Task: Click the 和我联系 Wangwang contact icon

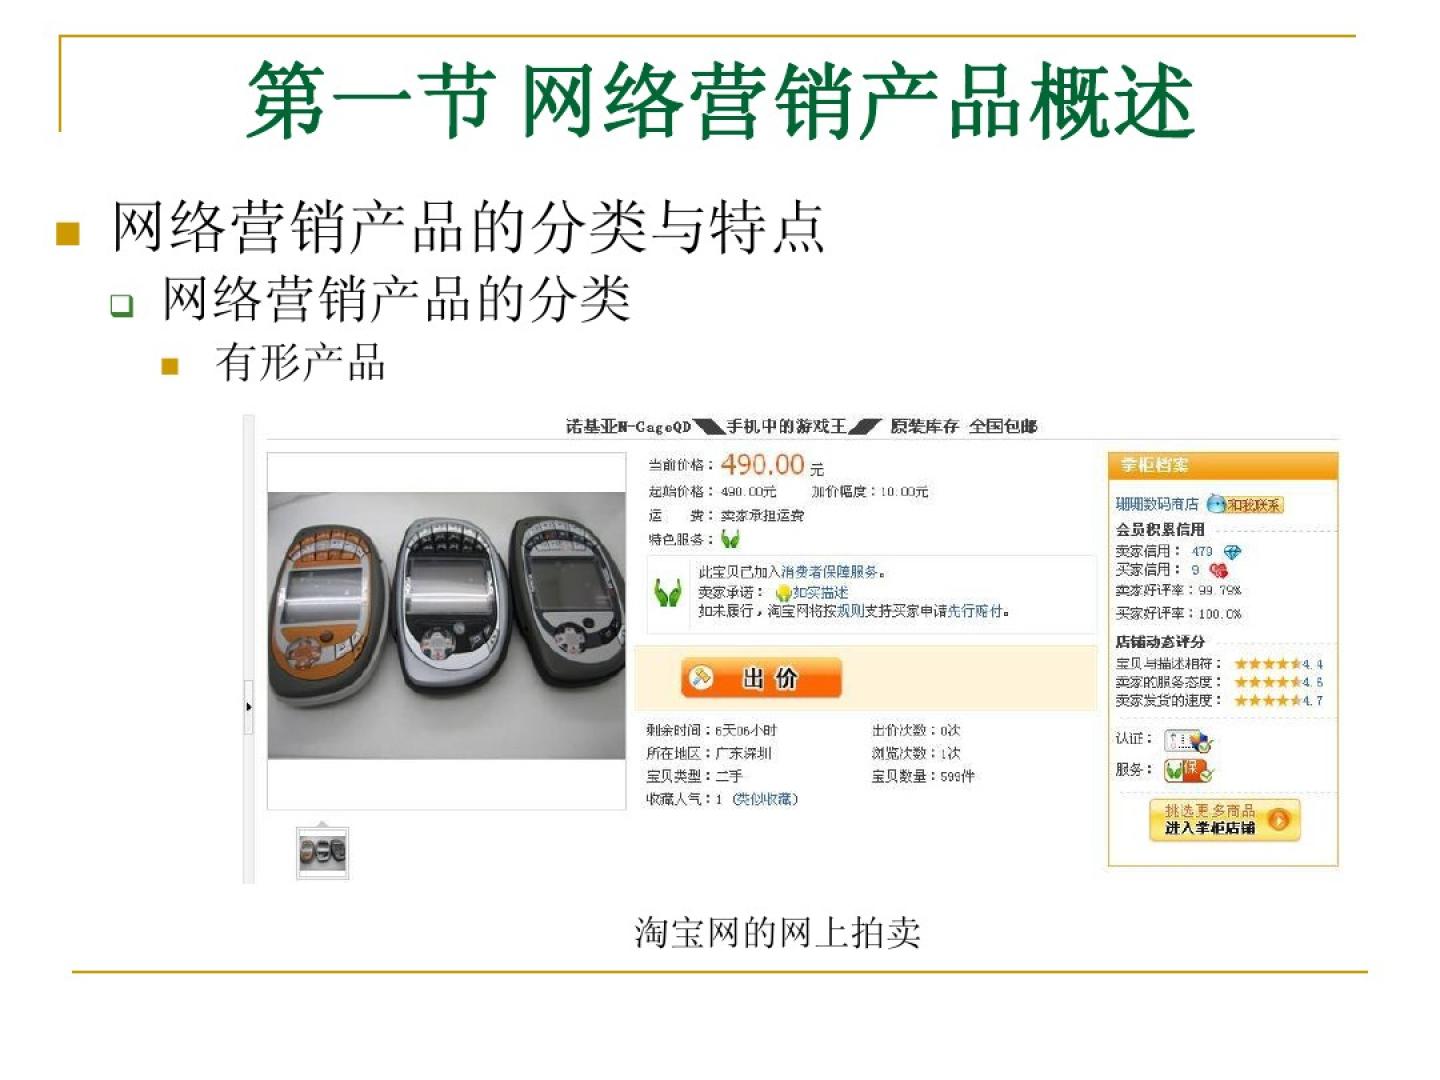Action: (1244, 504)
